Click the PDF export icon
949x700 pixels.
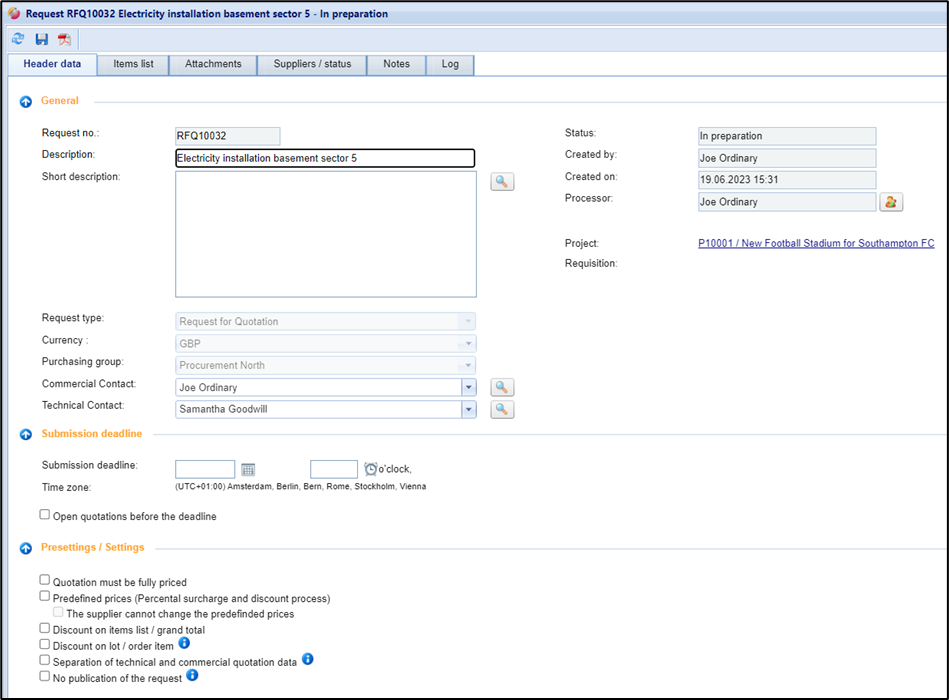pos(64,39)
